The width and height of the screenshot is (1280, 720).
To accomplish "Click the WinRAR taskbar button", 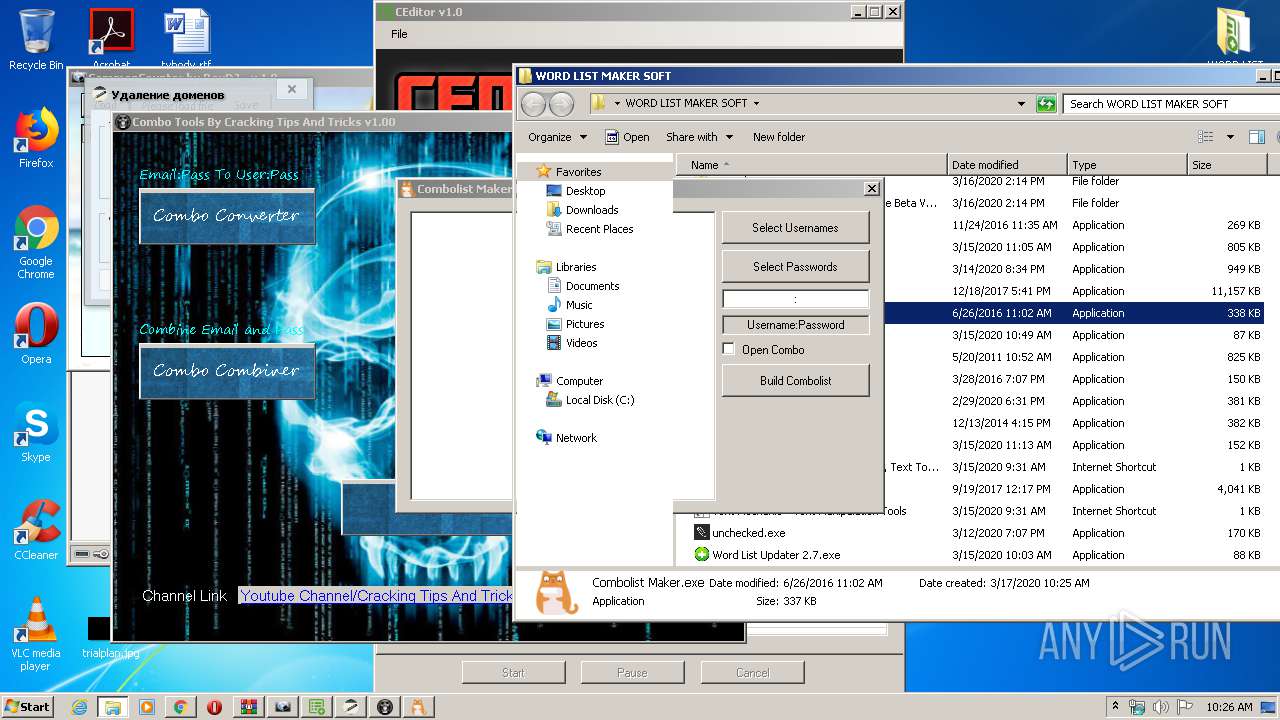I will [x=249, y=707].
